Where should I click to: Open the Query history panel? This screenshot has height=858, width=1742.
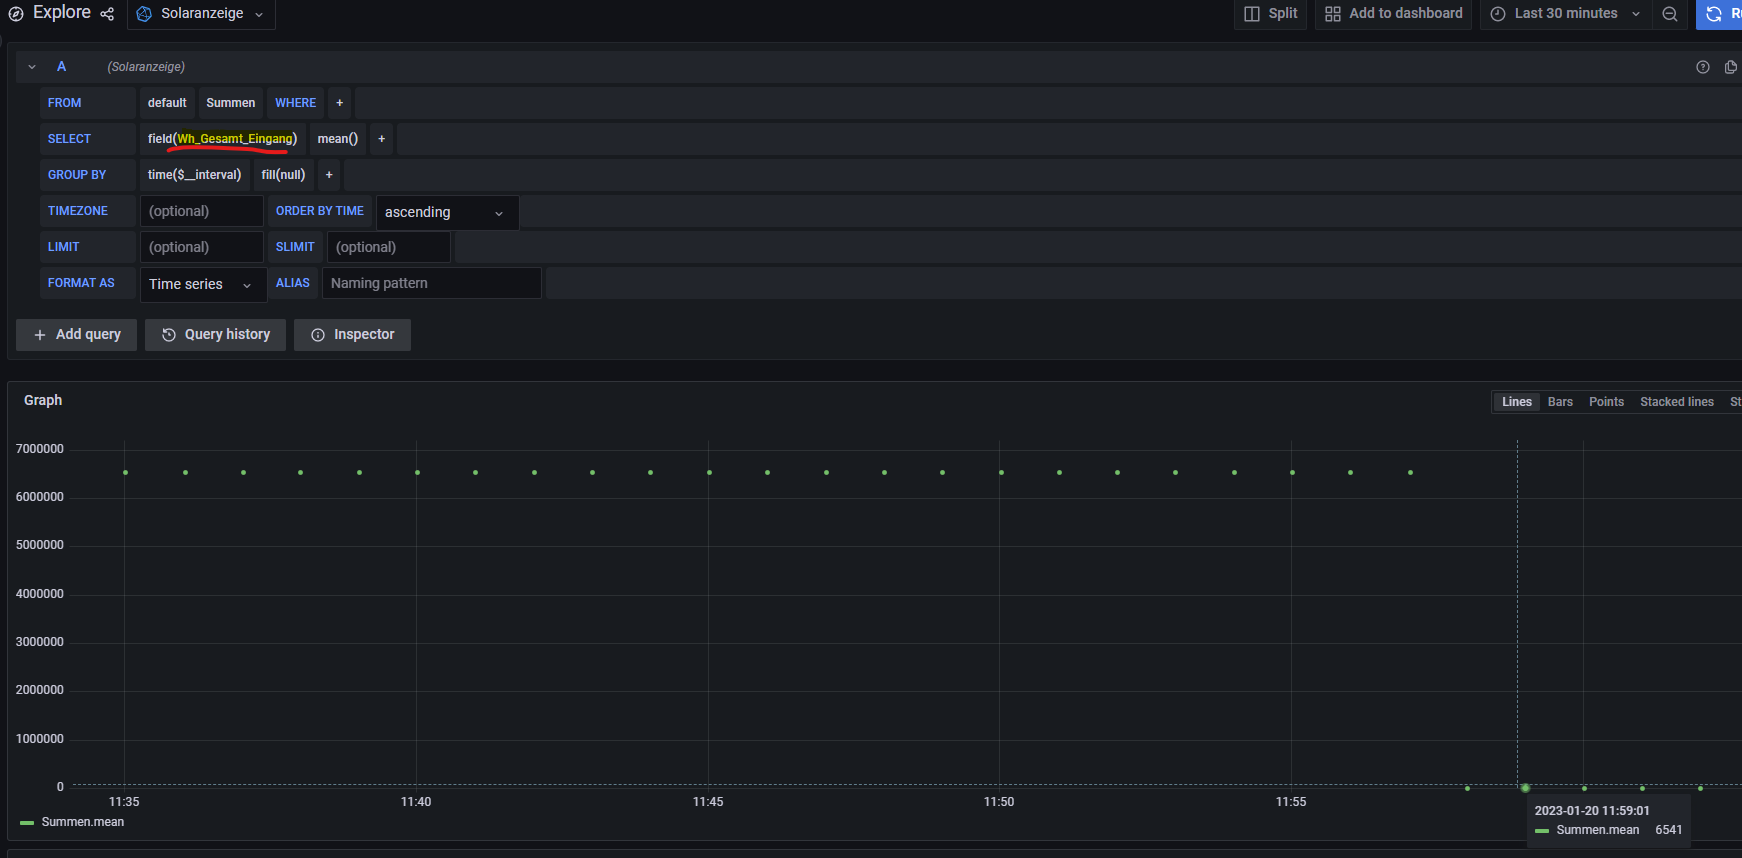point(216,335)
